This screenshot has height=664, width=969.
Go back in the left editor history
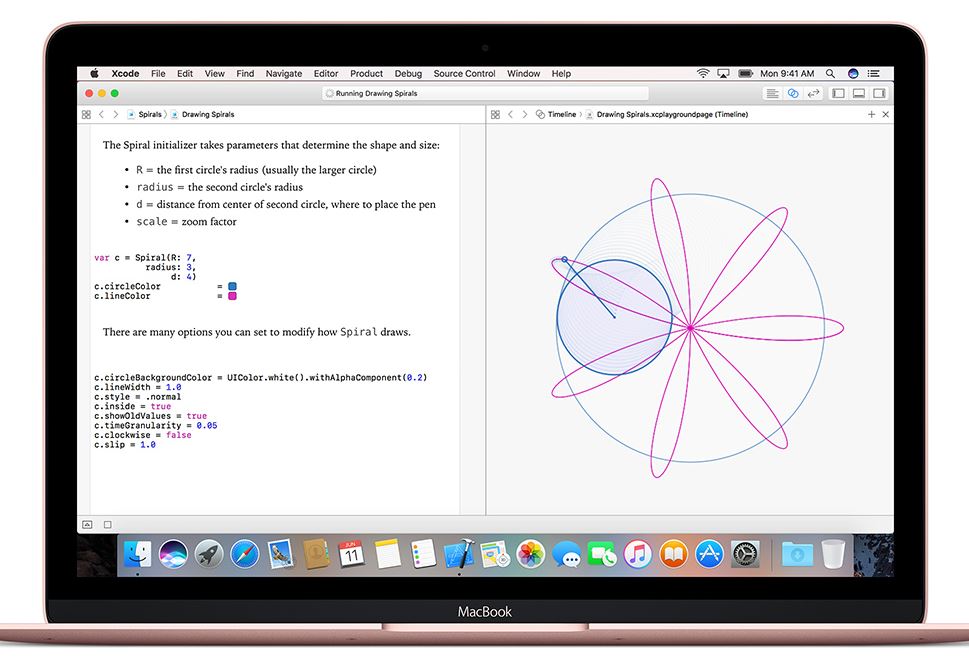point(101,115)
